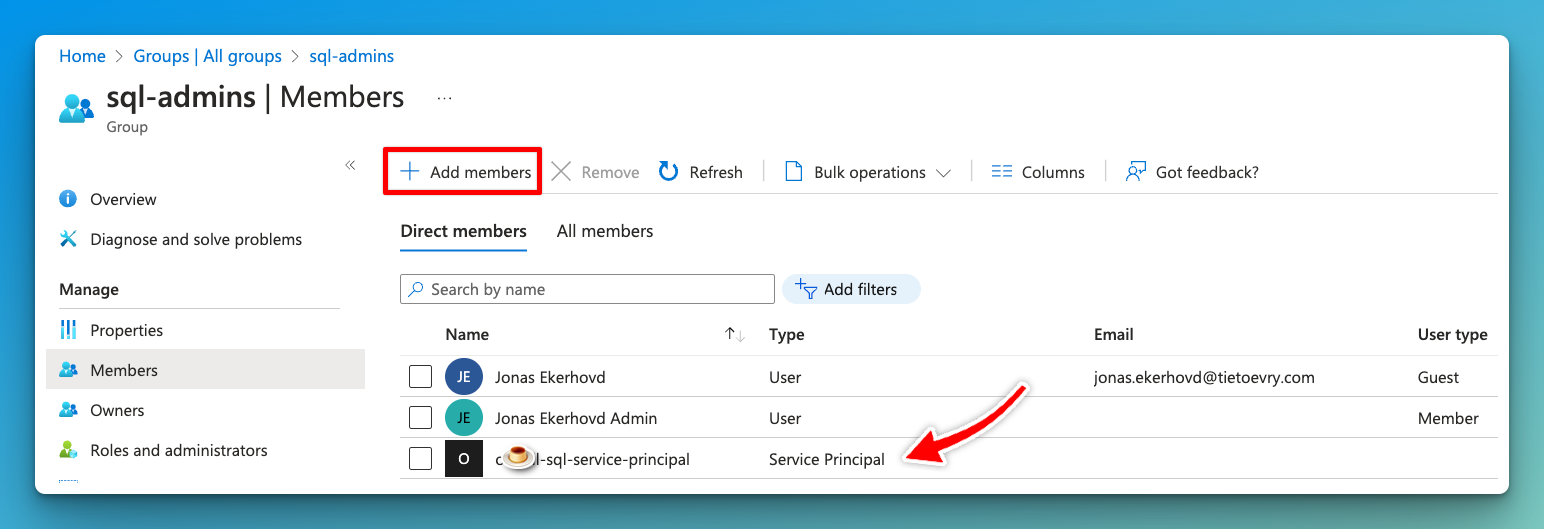The width and height of the screenshot is (1544, 529).
Task: Expand the Bulk operations dropdown arrow
Action: 943,173
